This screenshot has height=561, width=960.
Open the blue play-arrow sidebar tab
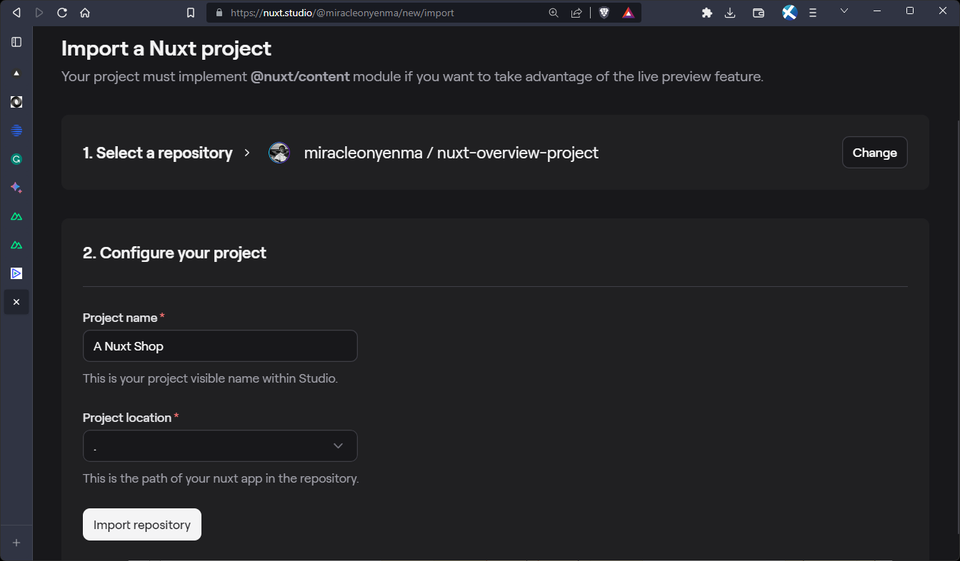click(17, 273)
